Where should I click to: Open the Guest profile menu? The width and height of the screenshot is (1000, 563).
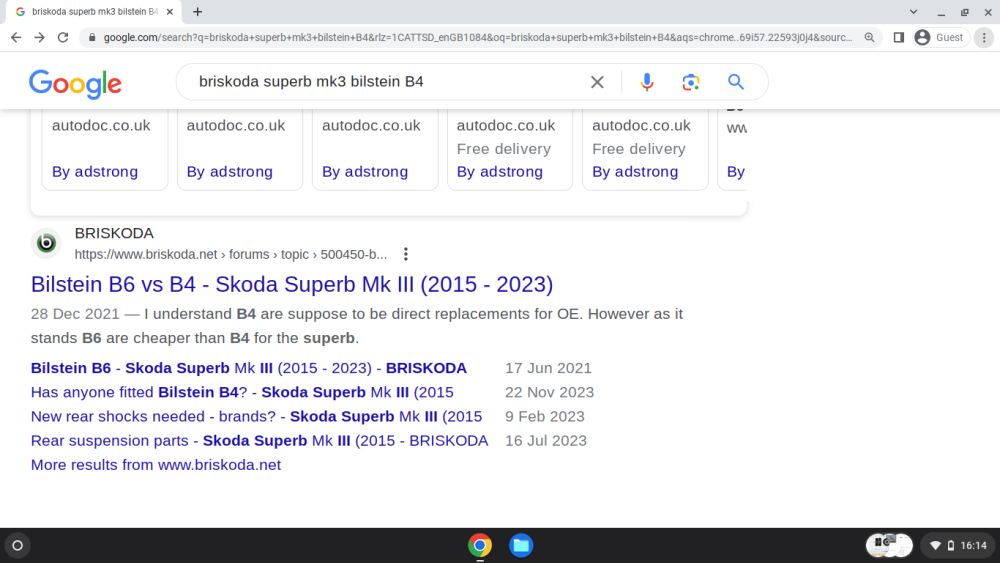click(x=940, y=38)
